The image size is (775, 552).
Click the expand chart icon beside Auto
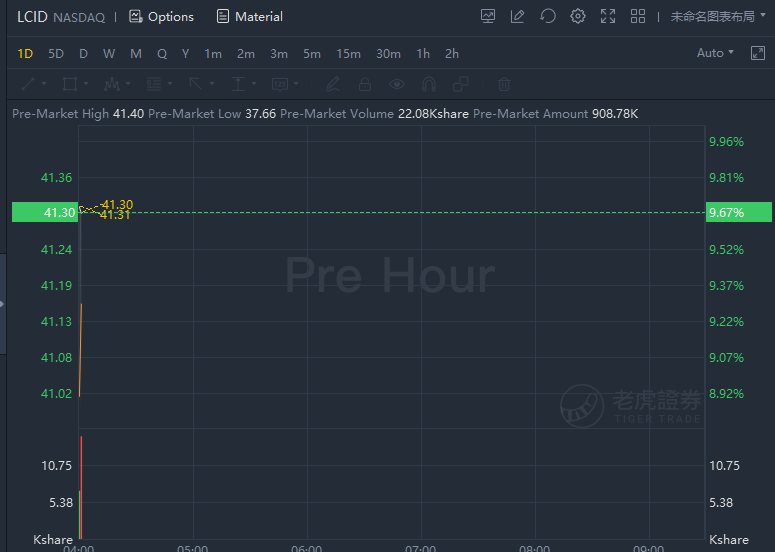(x=758, y=53)
